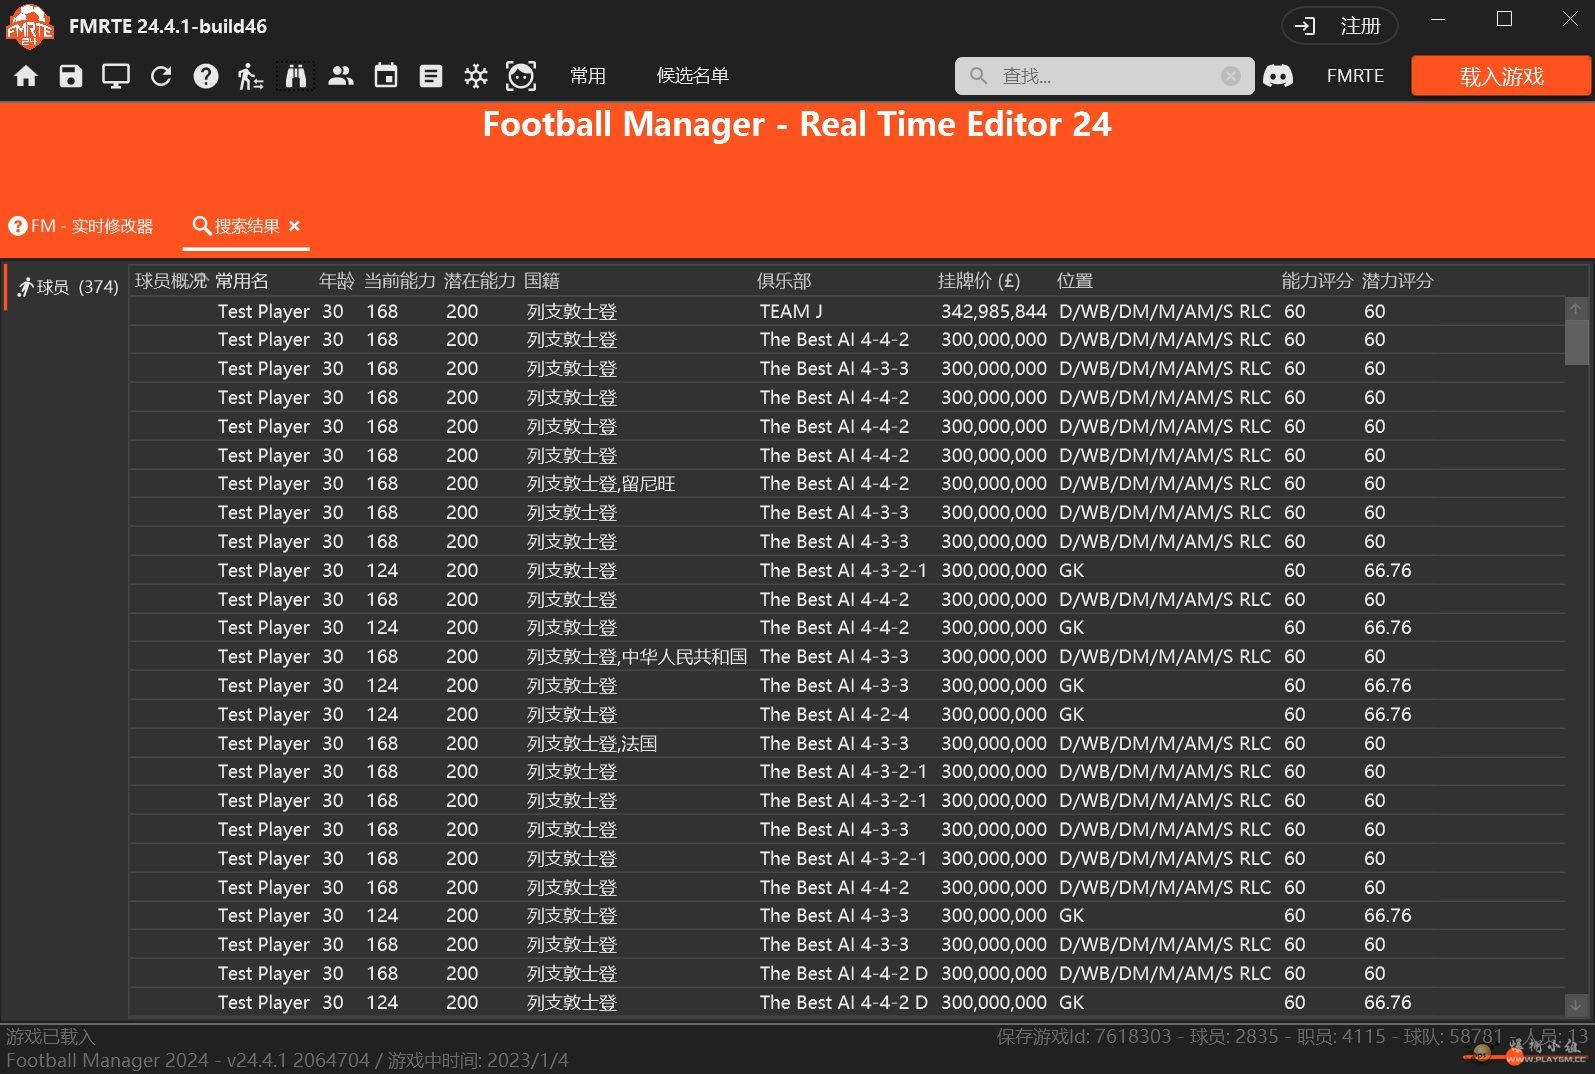Close the 搜索结果 tab

pyautogui.click(x=294, y=226)
